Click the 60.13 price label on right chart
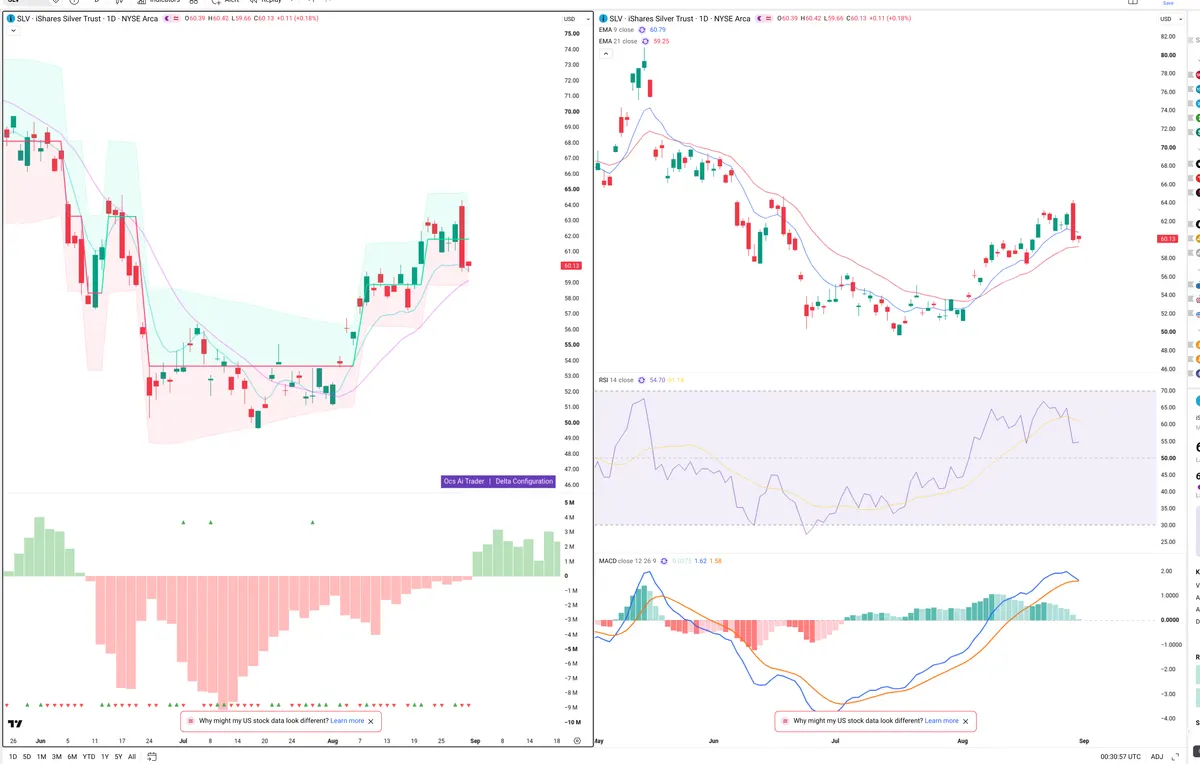The image size is (1200, 764). 1167,239
